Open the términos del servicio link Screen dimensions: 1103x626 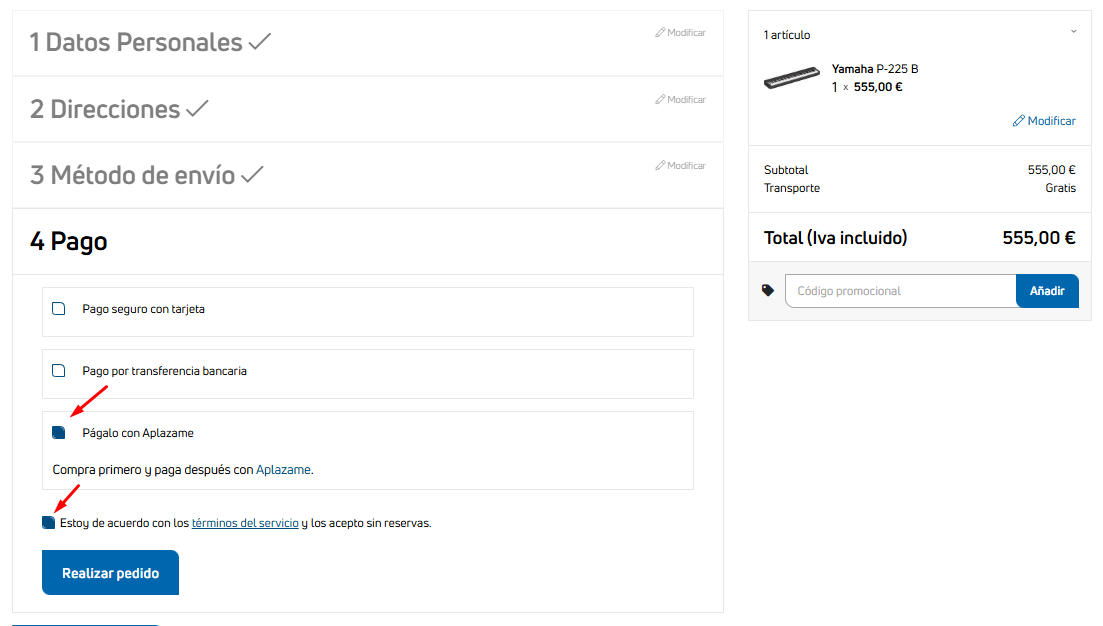pyautogui.click(x=245, y=523)
